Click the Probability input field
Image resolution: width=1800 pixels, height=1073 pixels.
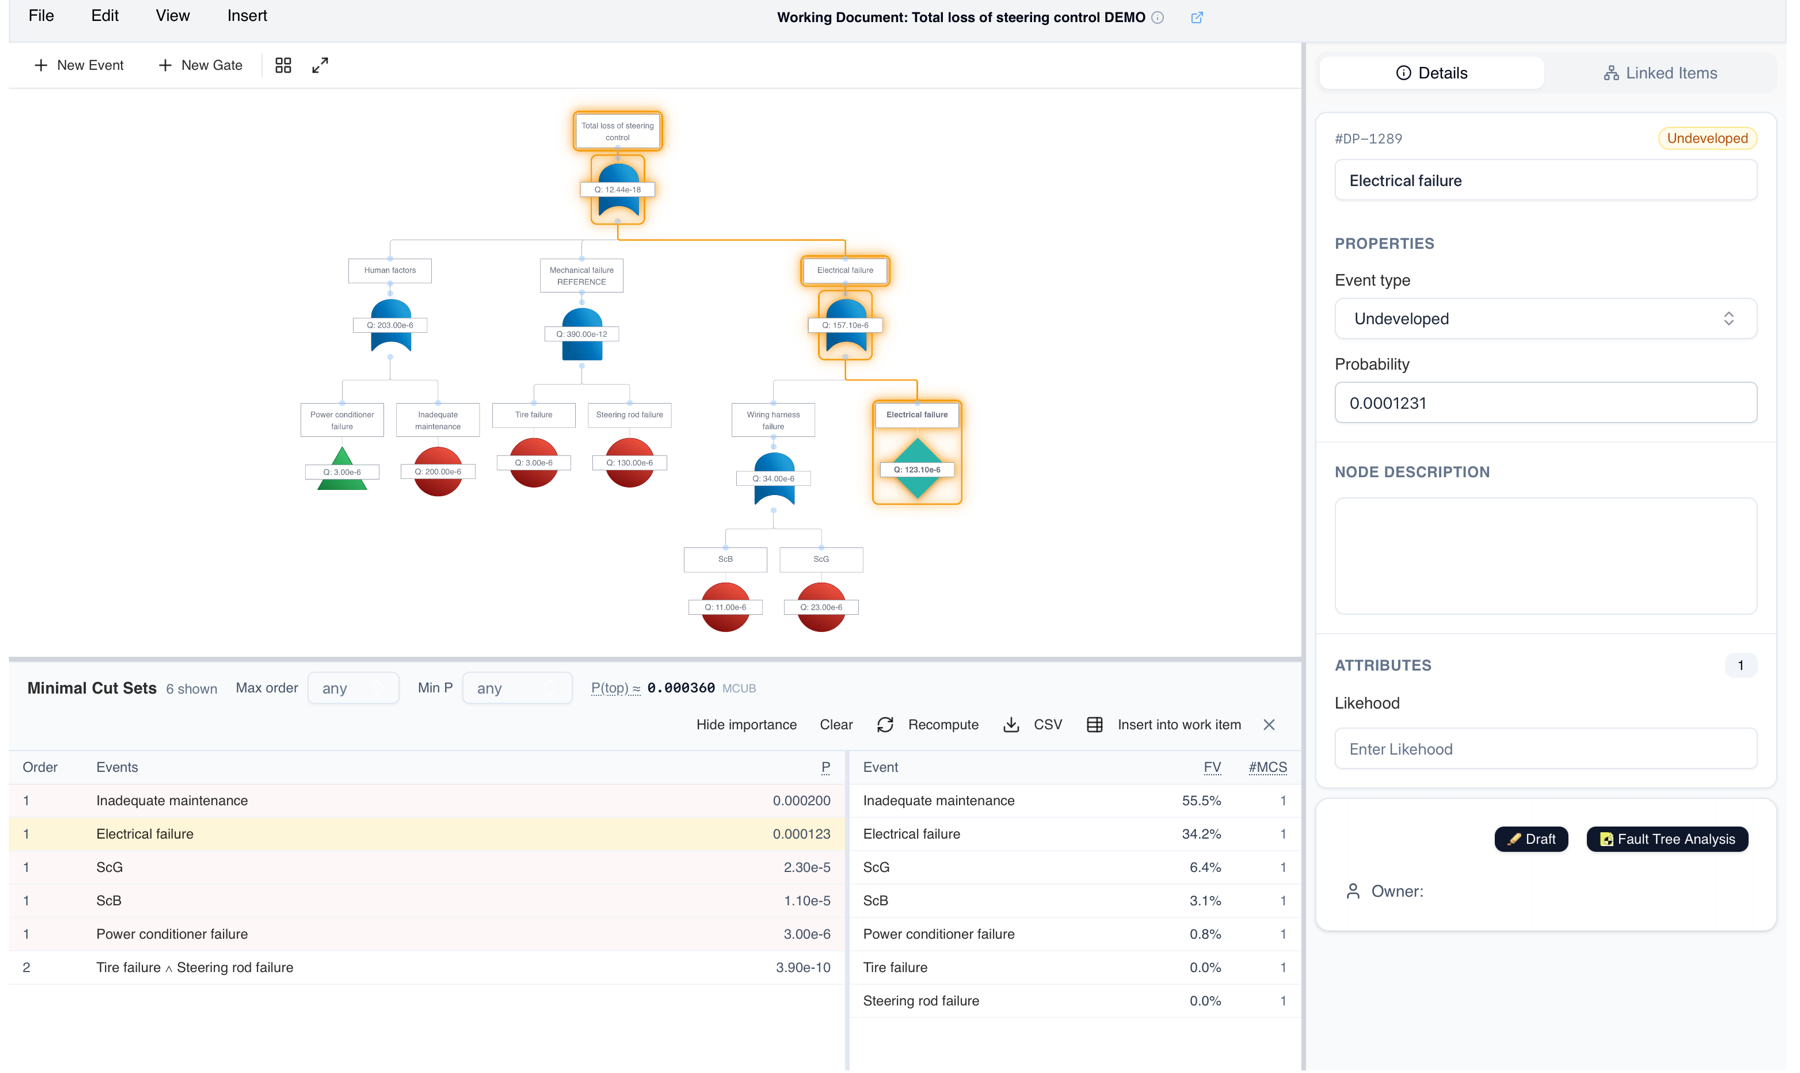[1545, 403]
